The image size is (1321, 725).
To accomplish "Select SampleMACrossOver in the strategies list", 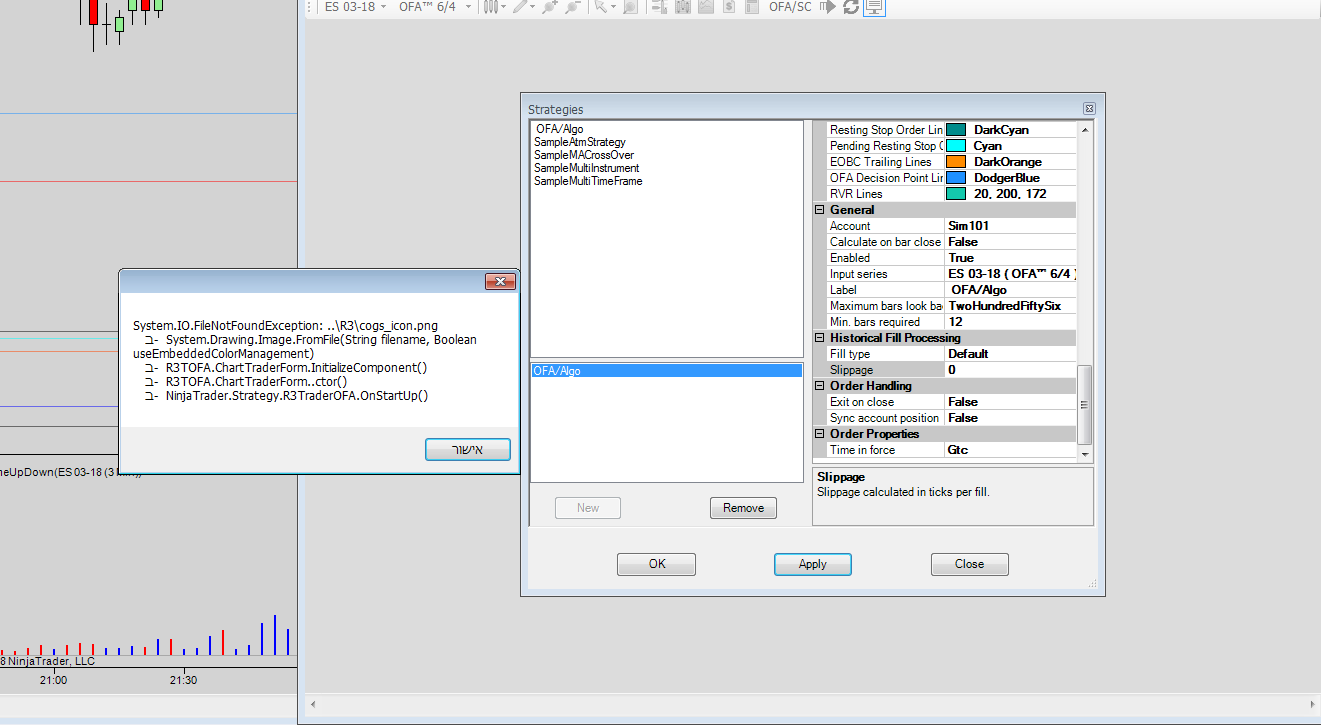I will tap(584, 155).
